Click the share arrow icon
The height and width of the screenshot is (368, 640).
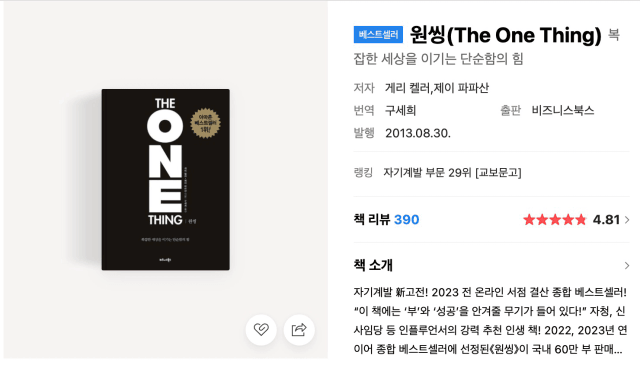coord(299,329)
